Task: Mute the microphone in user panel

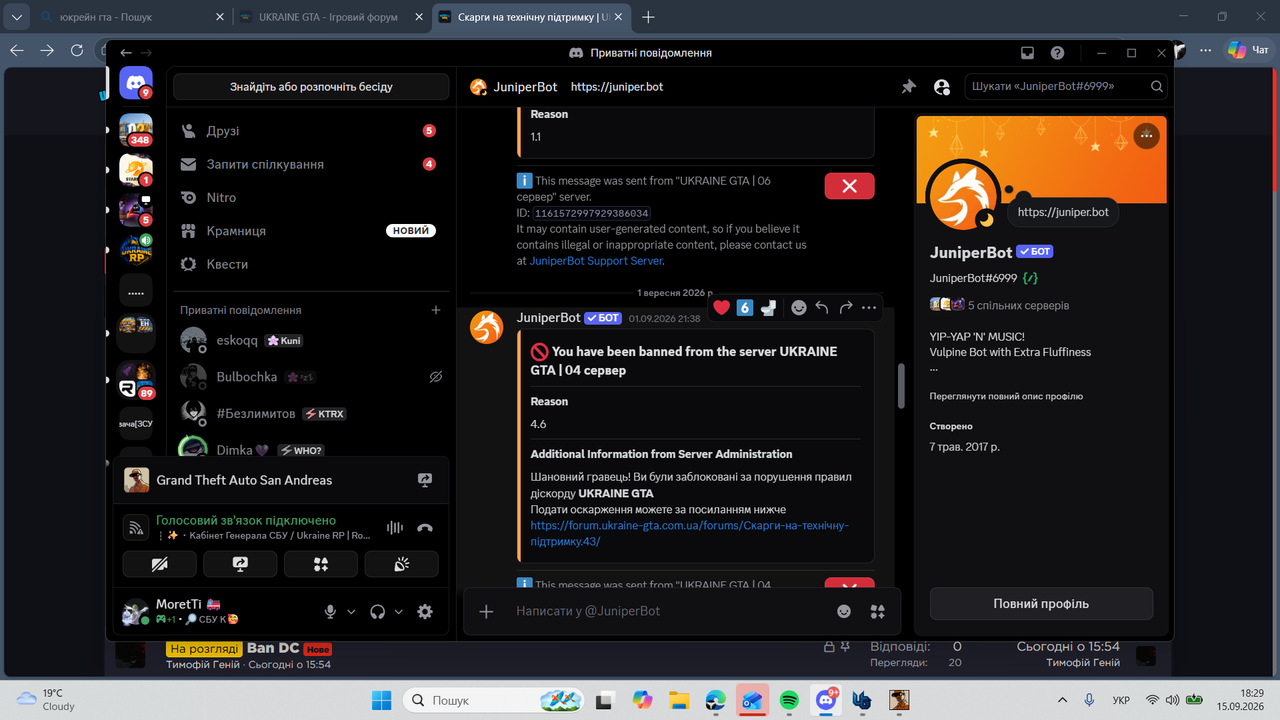Action: coord(330,612)
